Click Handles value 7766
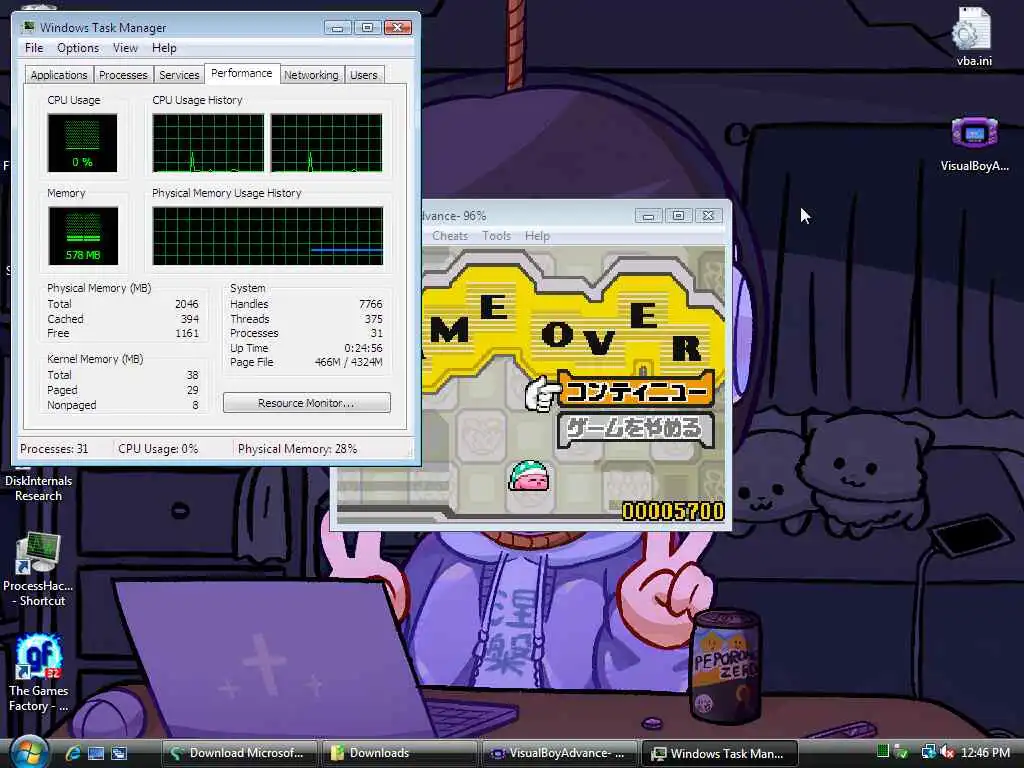 pos(371,304)
